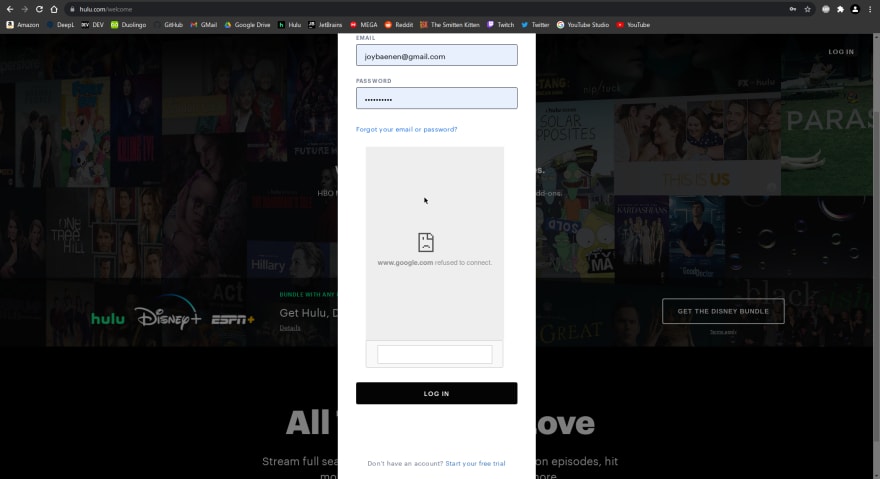Open Chrome three-dot menu

870,9
